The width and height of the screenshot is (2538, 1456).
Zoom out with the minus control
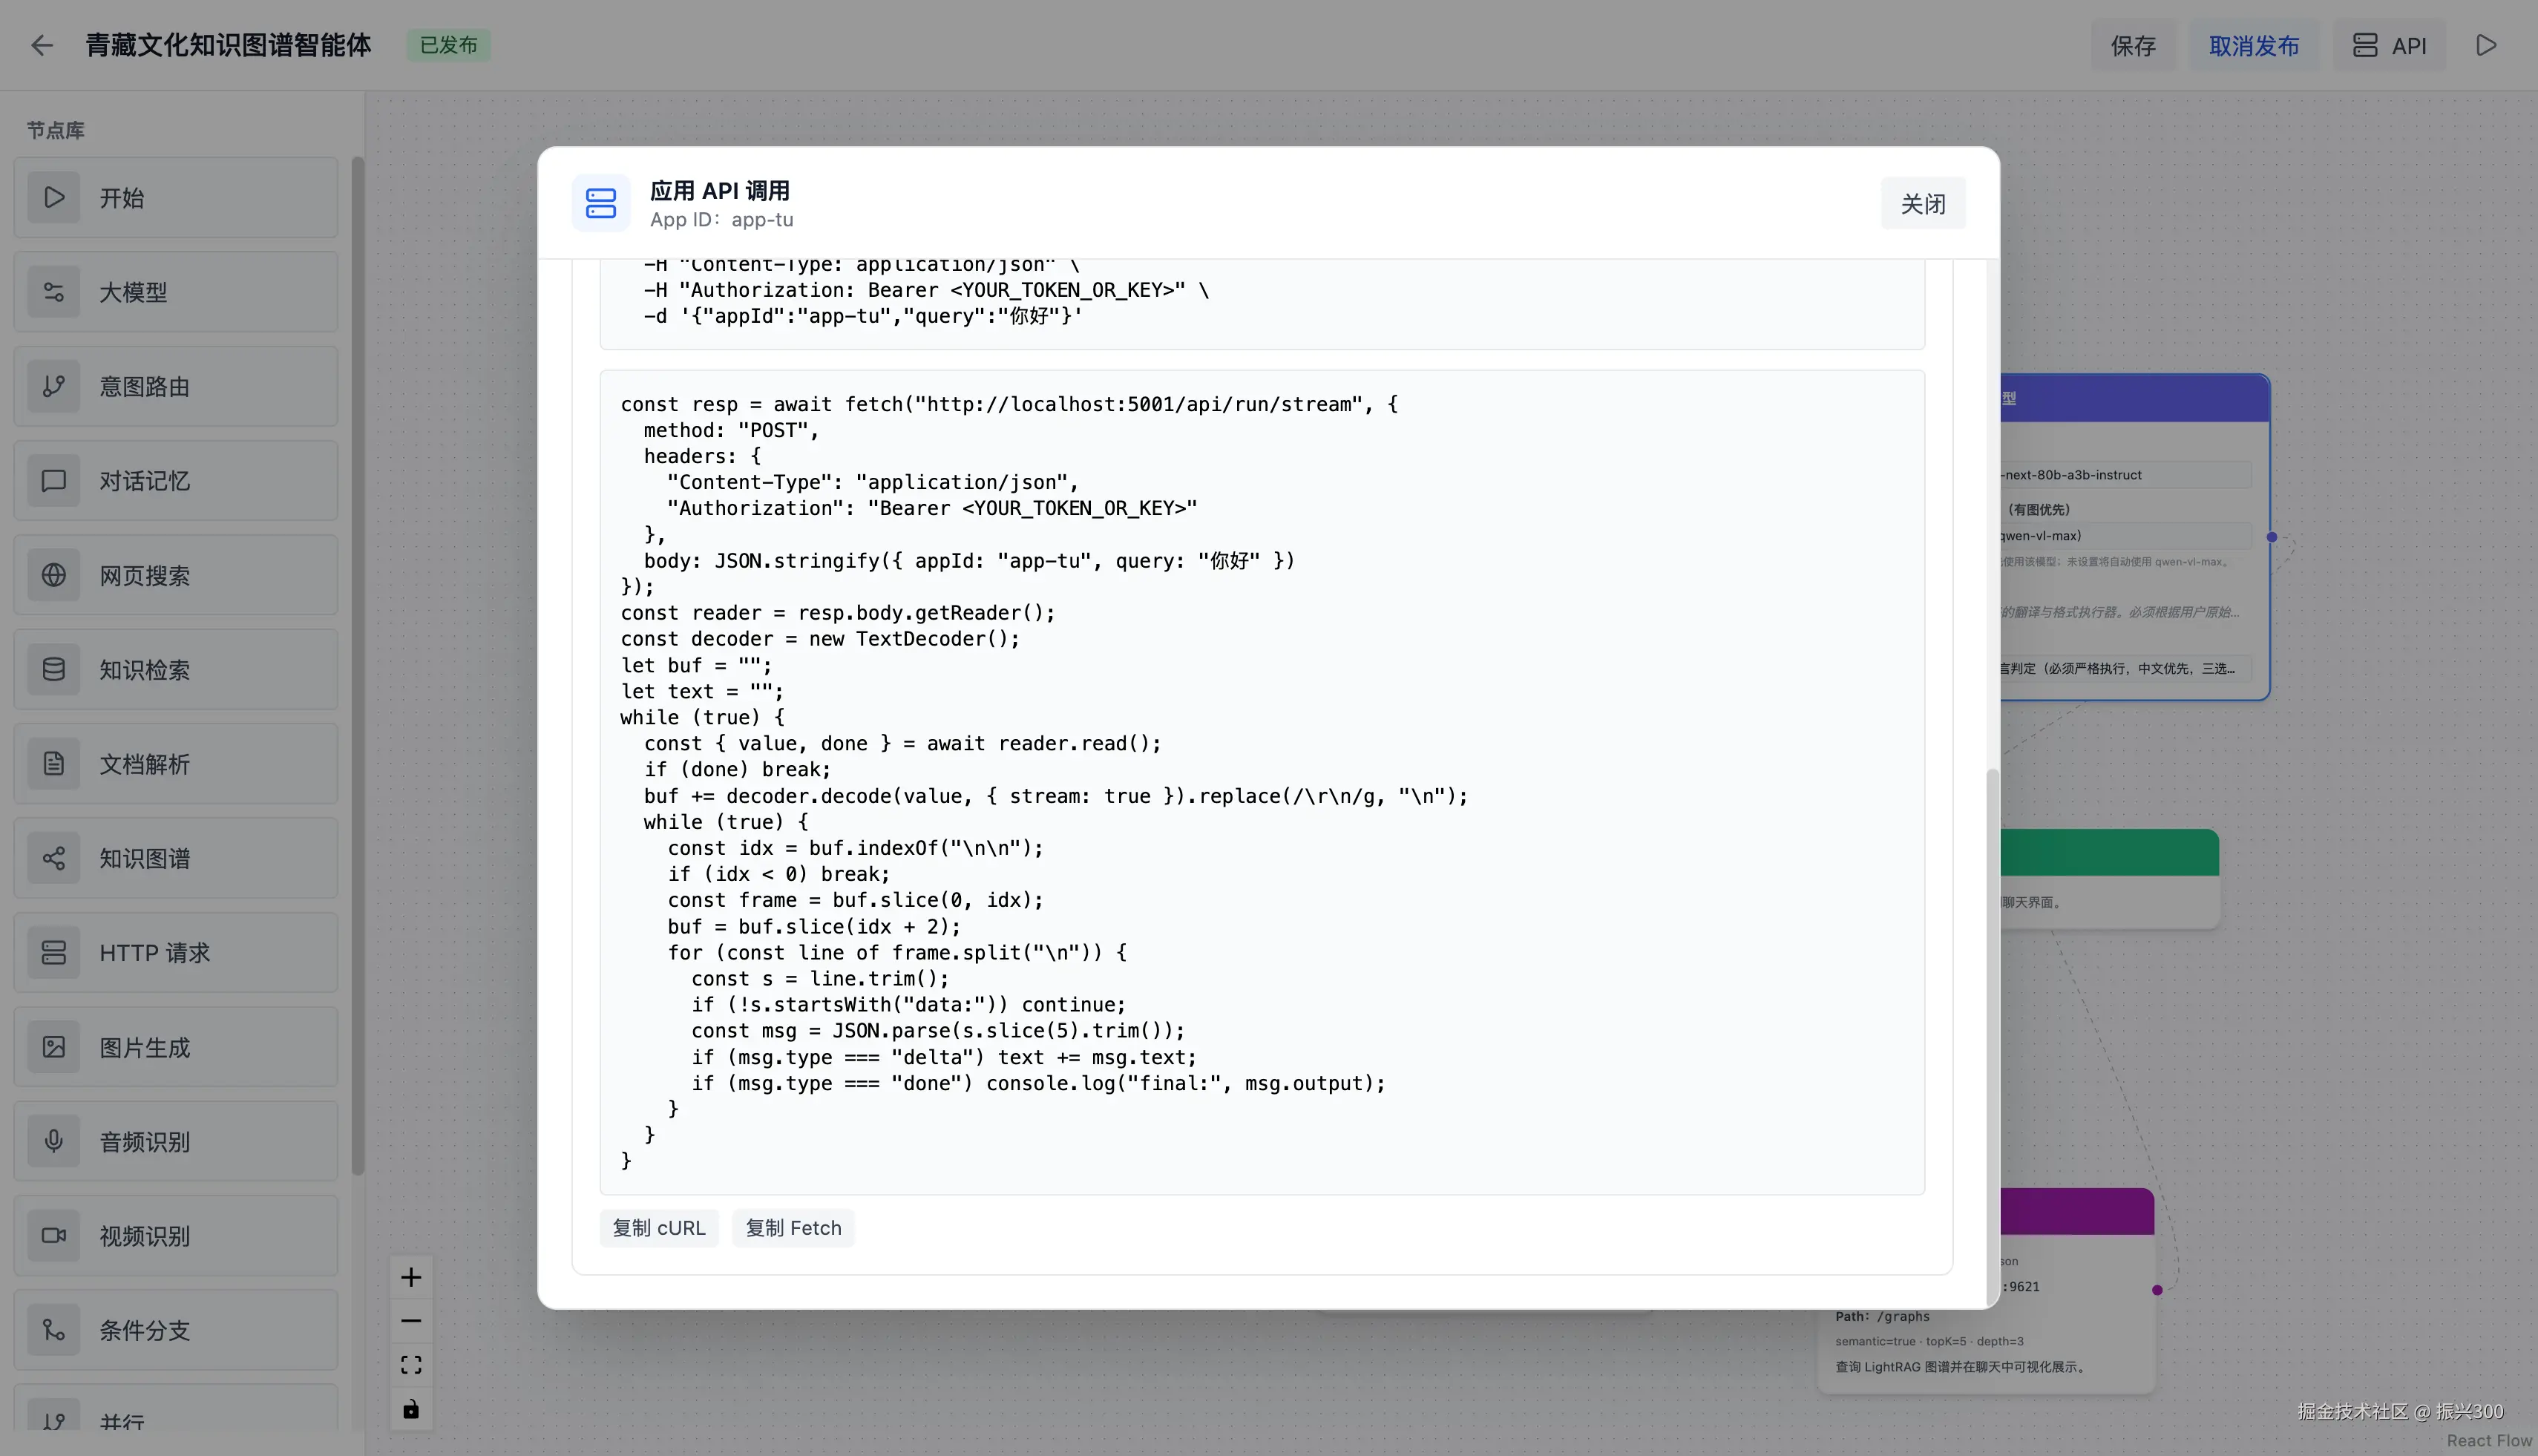click(411, 1321)
